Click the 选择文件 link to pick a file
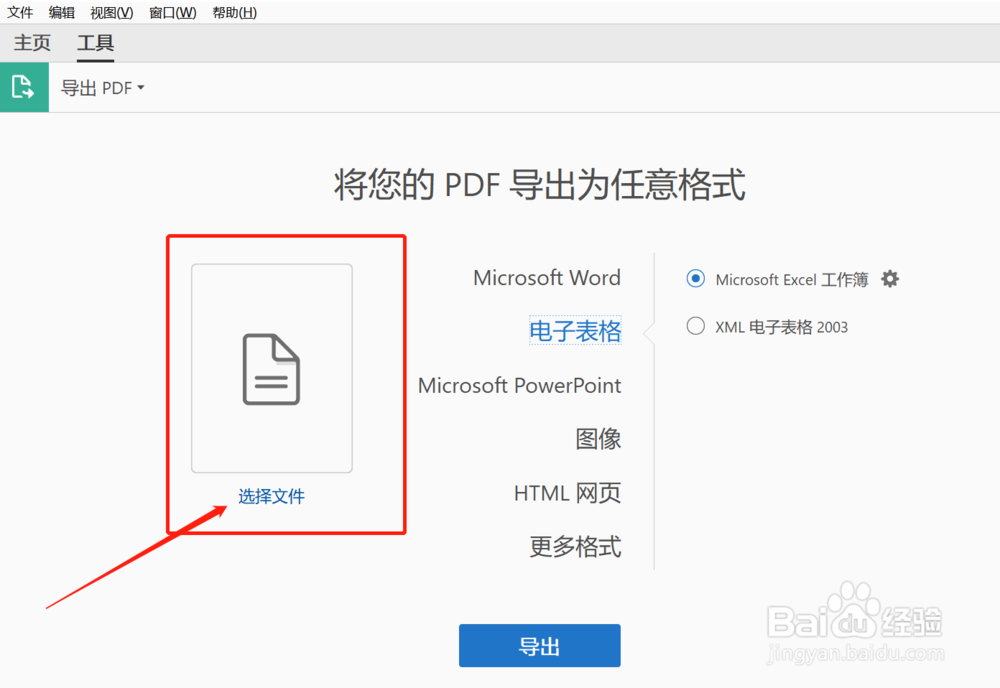This screenshot has width=1000, height=688. click(271, 496)
